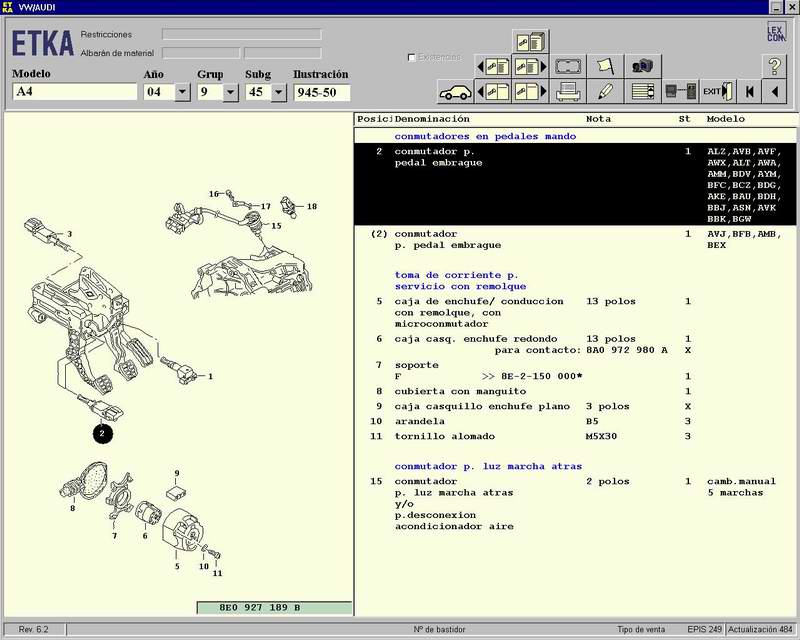Open the list with scroll arrows icon
This screenshot has width=800, height=640.
(642, 92)
